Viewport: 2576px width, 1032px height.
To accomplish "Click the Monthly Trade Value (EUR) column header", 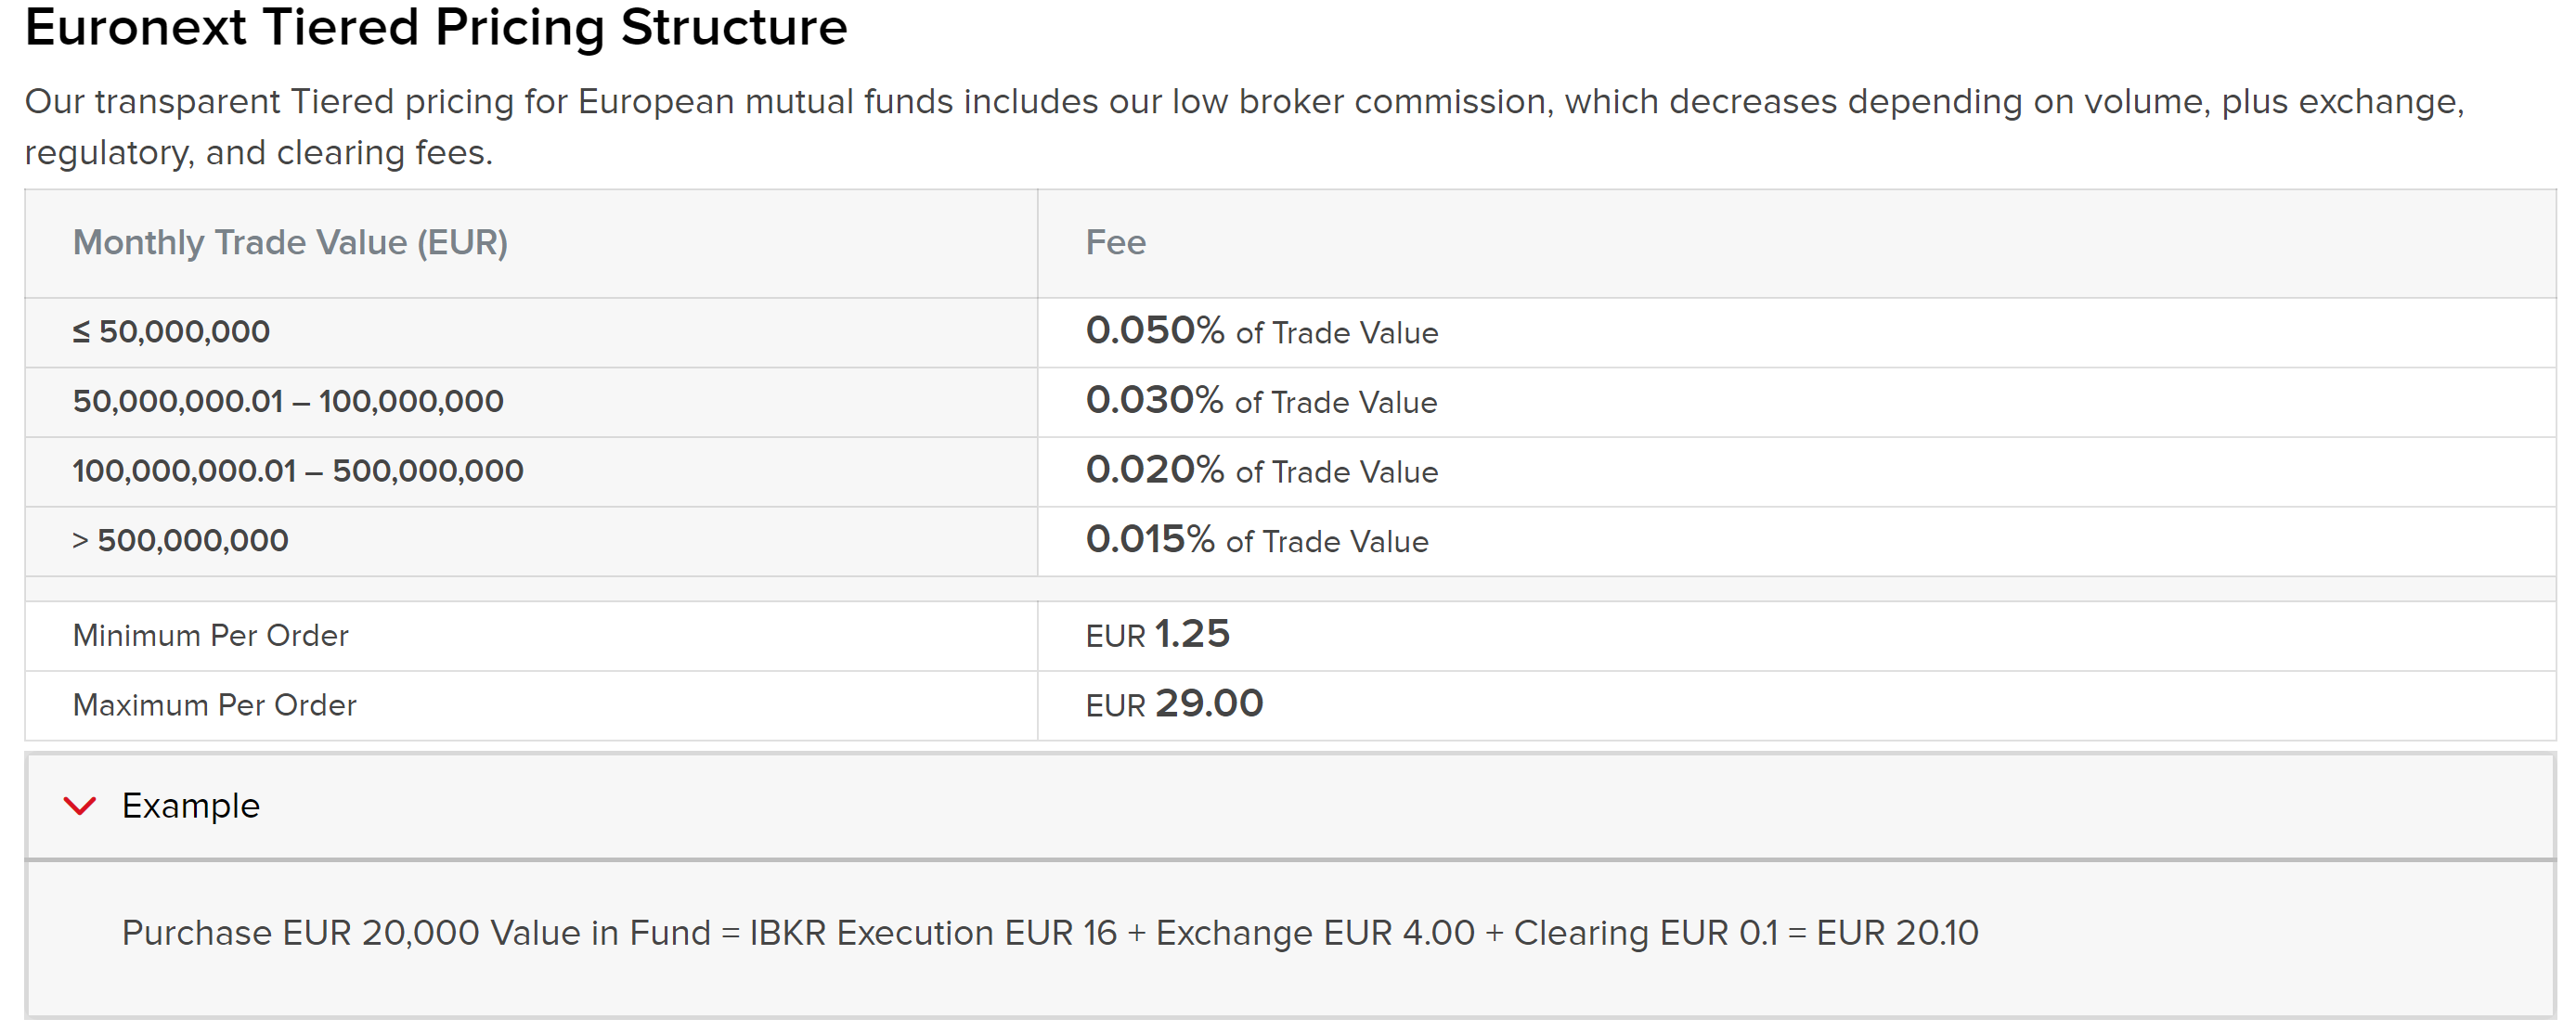I will coord(290,243).
